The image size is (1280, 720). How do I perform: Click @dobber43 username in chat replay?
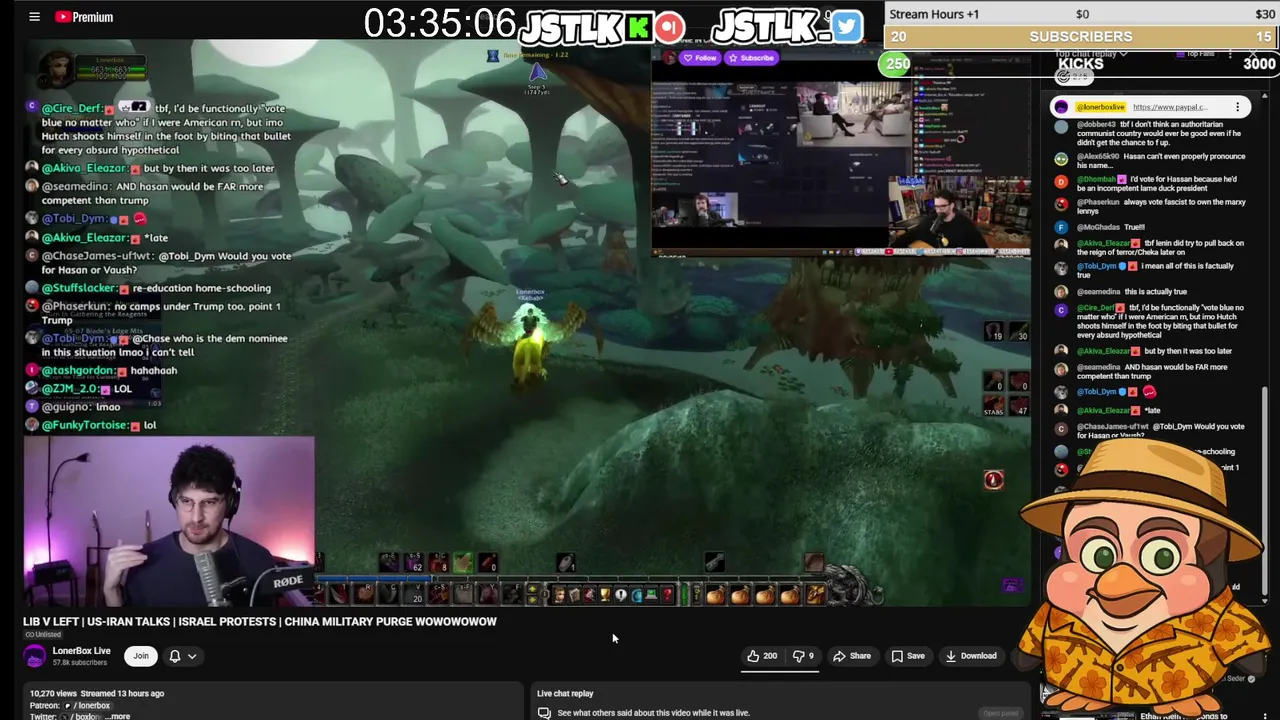[x=1097, y=125]
